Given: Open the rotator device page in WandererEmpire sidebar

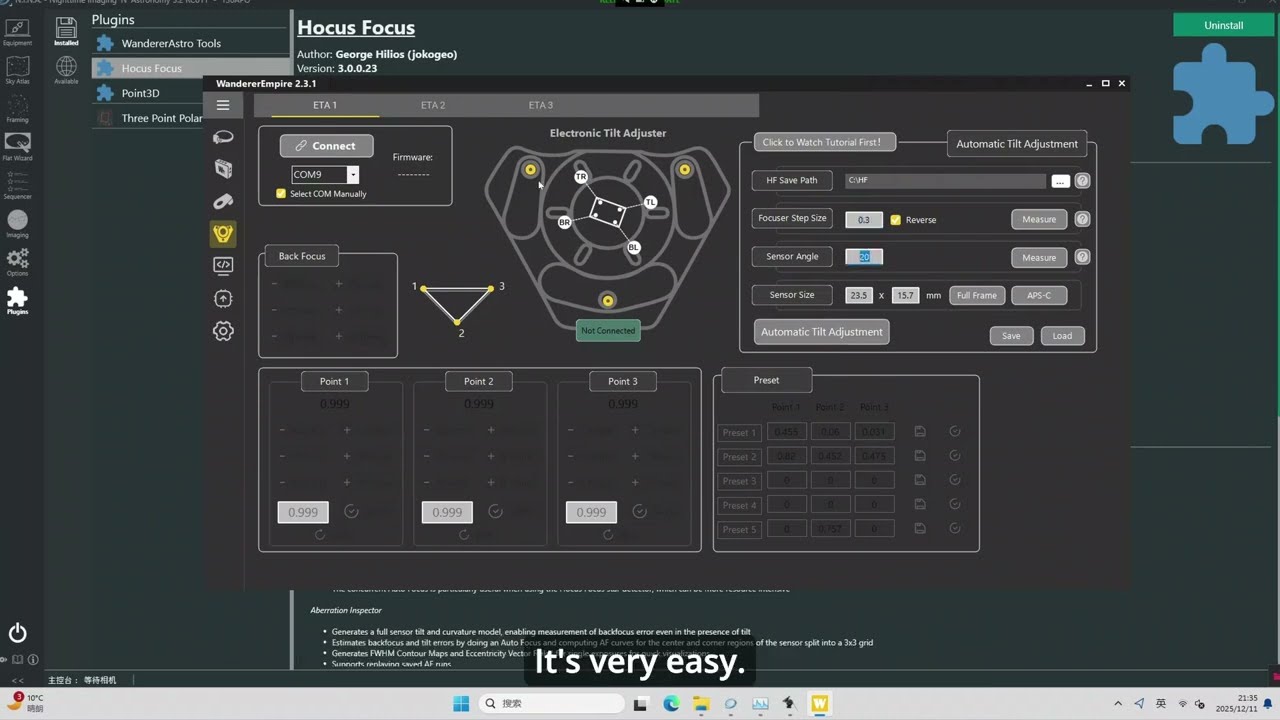Looking at the screenshot, I should coord(223,137).
